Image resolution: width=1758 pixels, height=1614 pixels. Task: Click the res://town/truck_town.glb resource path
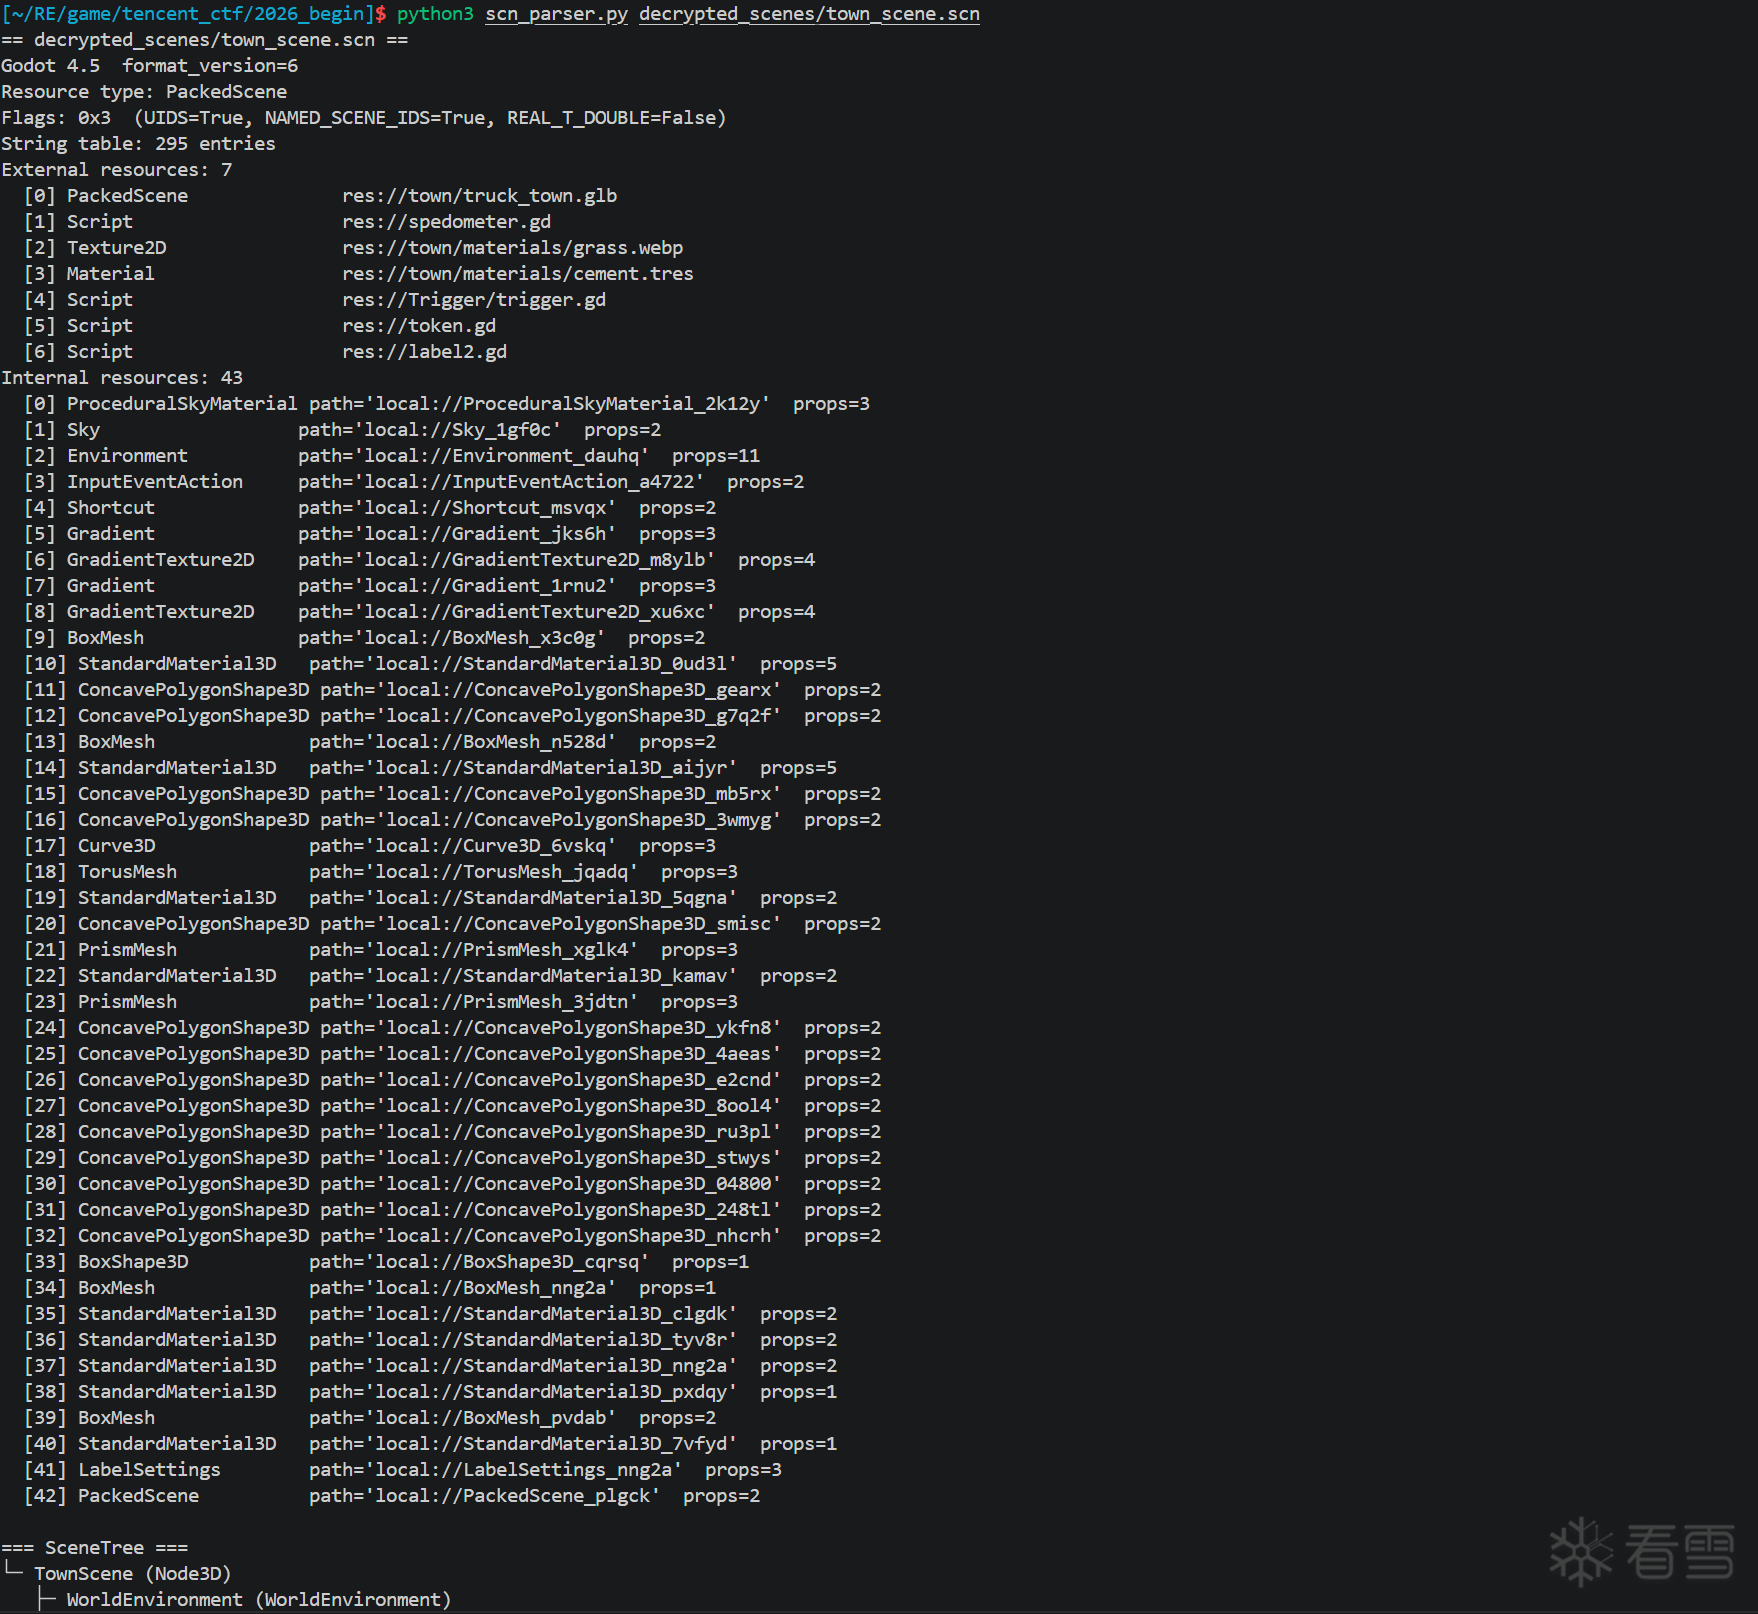click(x=479, y=196)
